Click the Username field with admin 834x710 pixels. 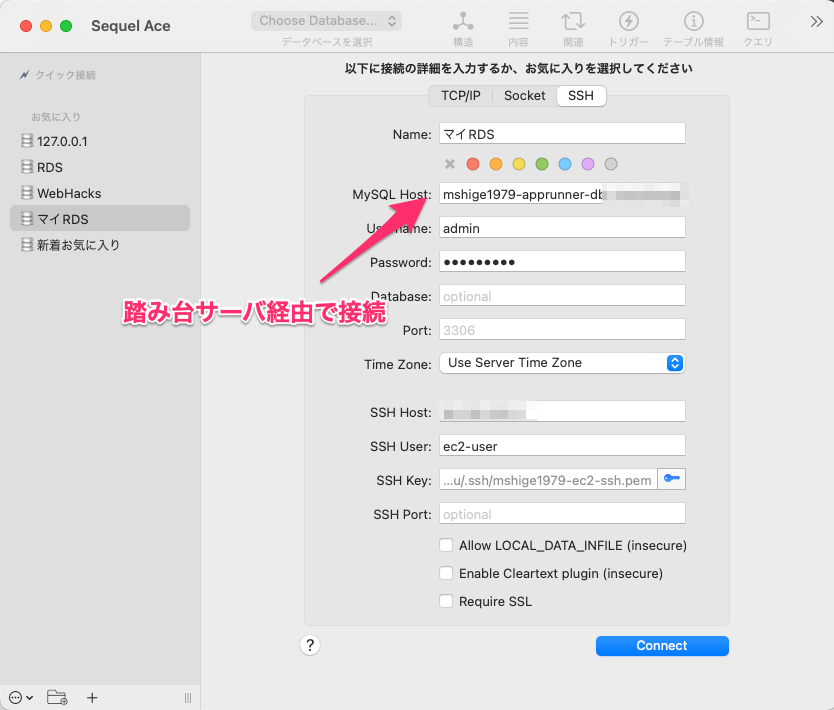coord(562,228)
